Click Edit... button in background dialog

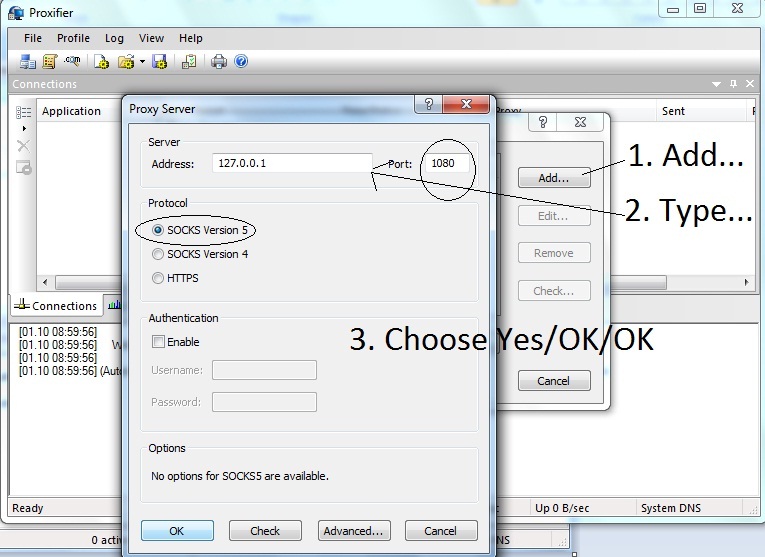point(554,216)
